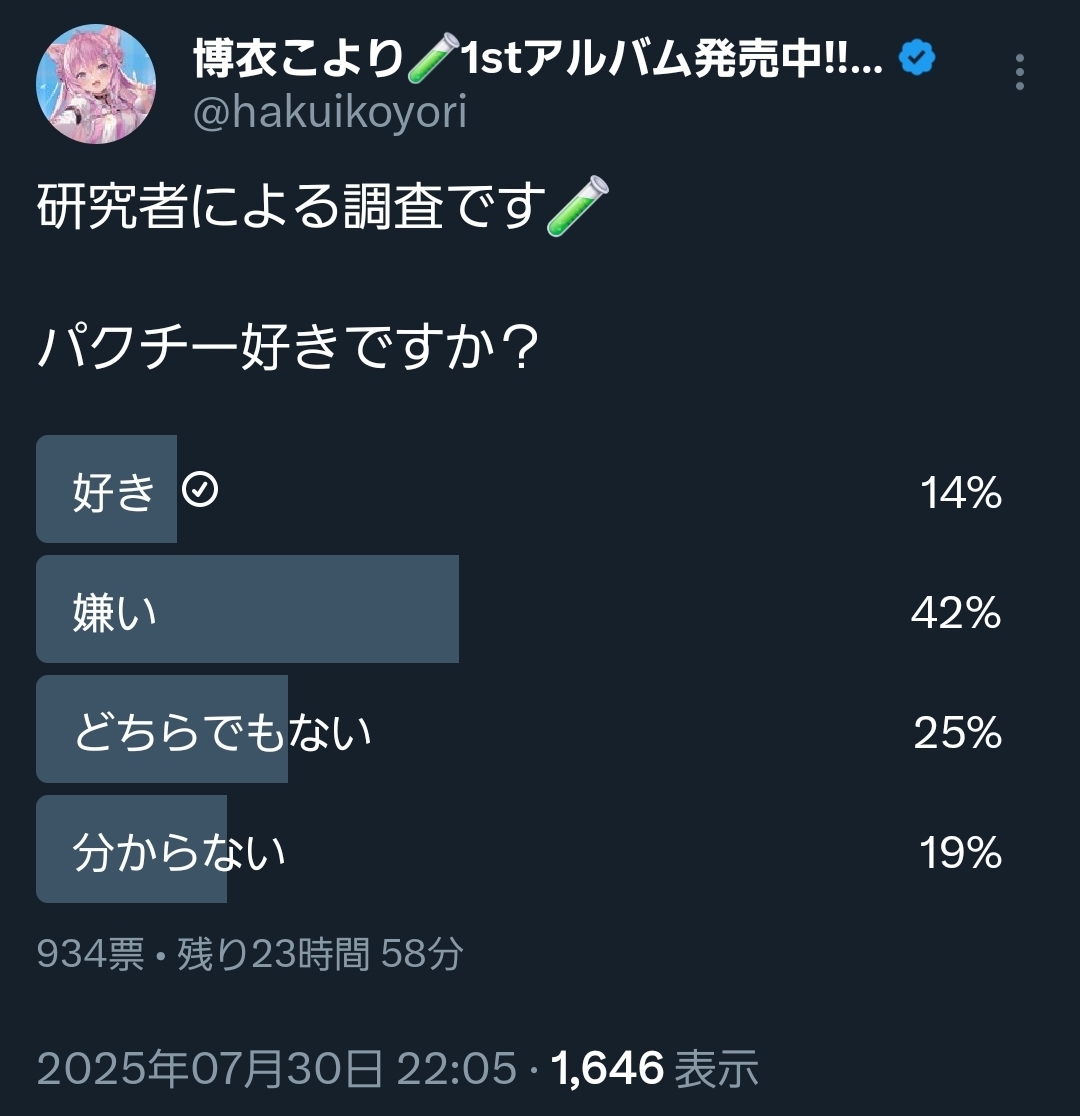This screenshot has width=1080, height=1116.
Task: Click the パクチー好きですか？ question text
Action: (288, 347)
